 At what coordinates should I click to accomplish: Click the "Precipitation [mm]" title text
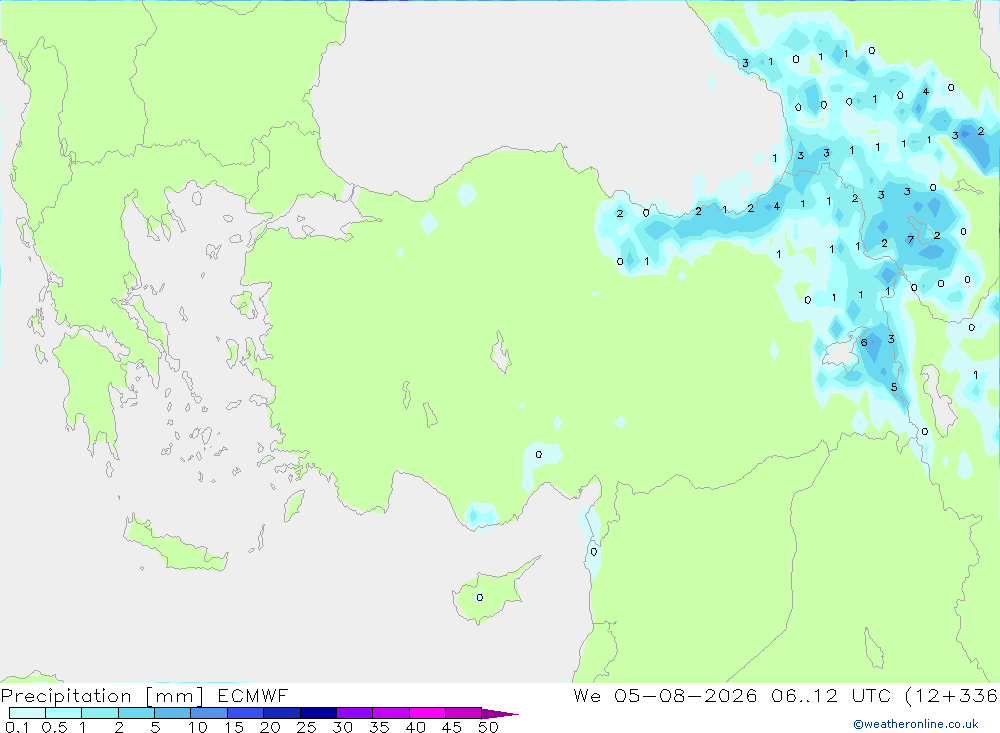coord(102,695)
